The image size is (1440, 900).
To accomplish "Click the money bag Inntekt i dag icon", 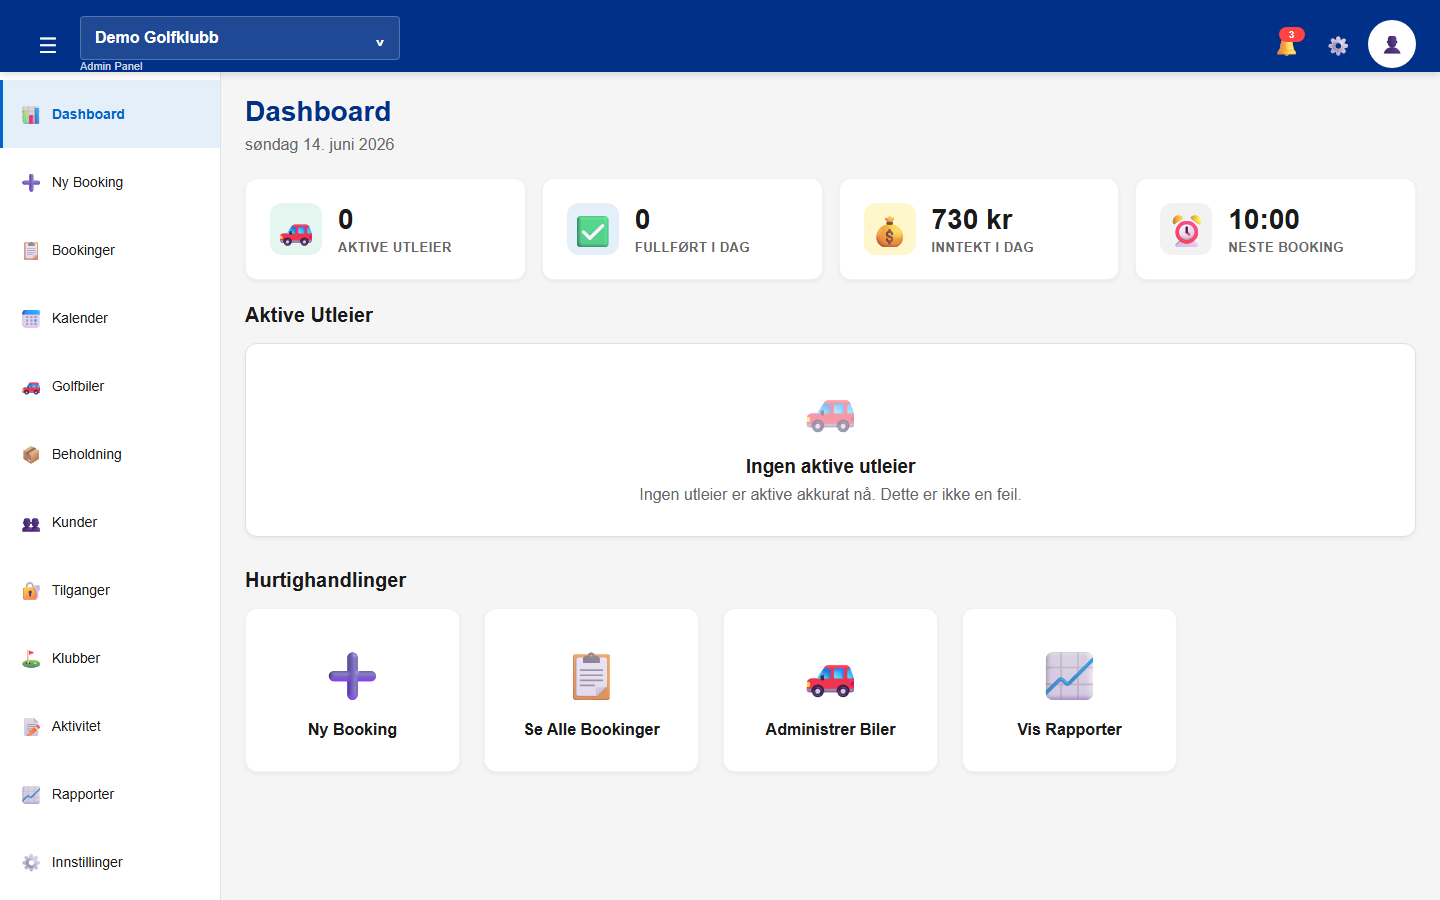I will pyautogui.click(x=890, y=229).
